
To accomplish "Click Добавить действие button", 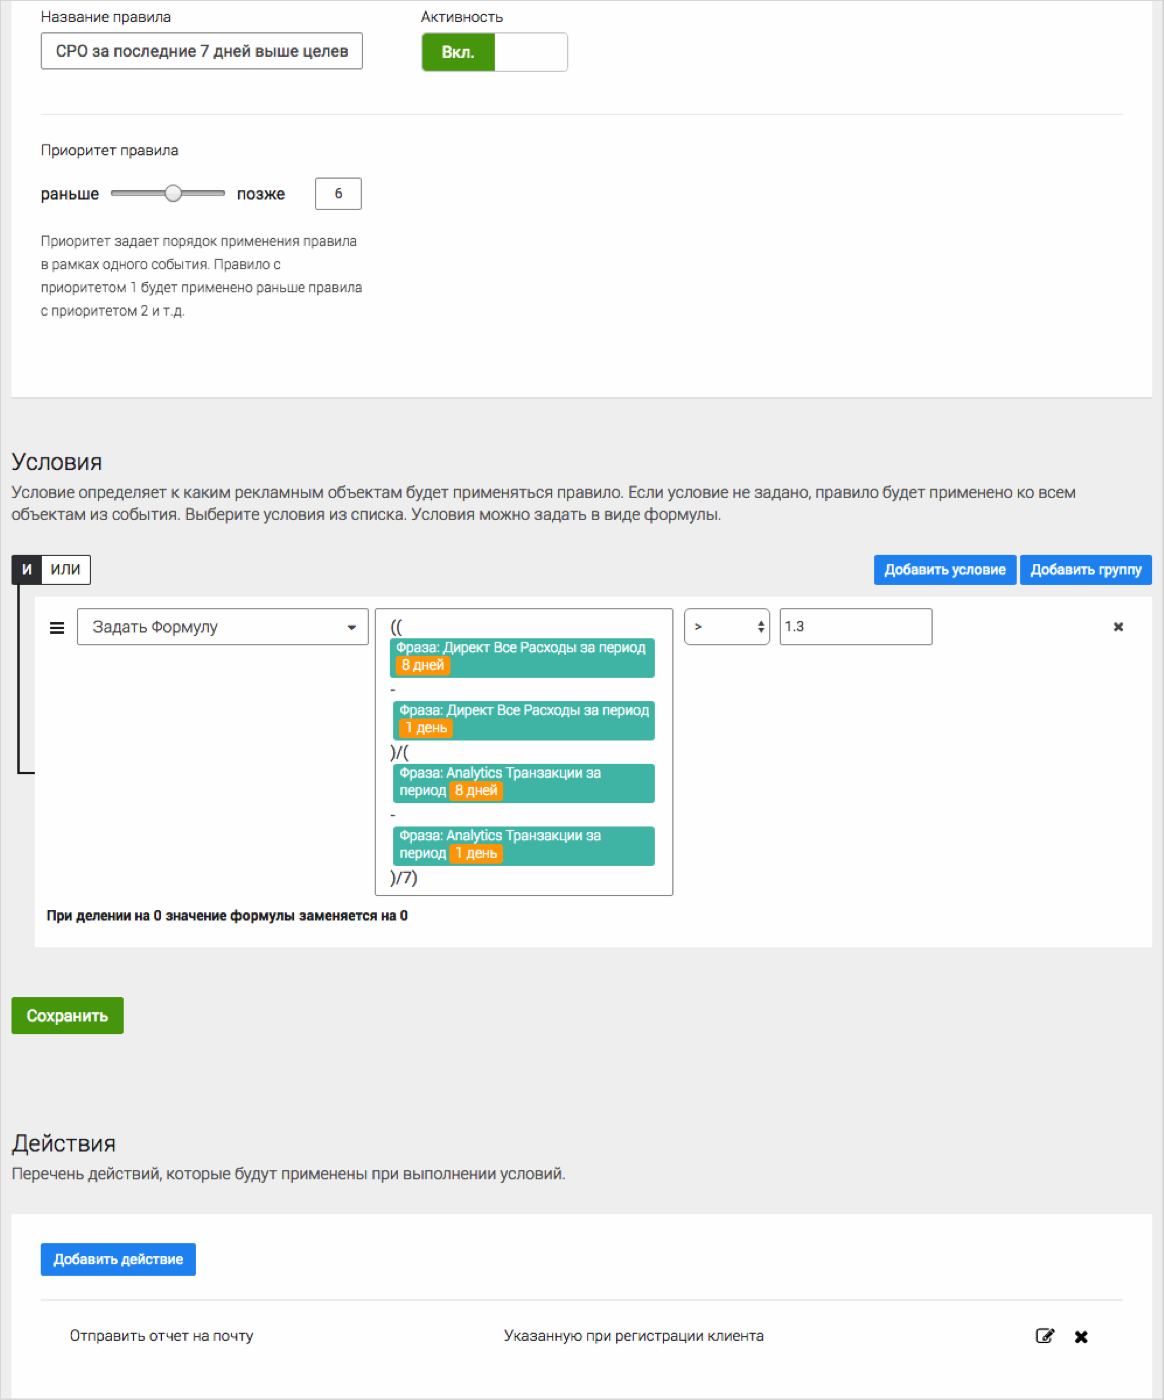I will pyautogui.click(x=118, y=1259).
